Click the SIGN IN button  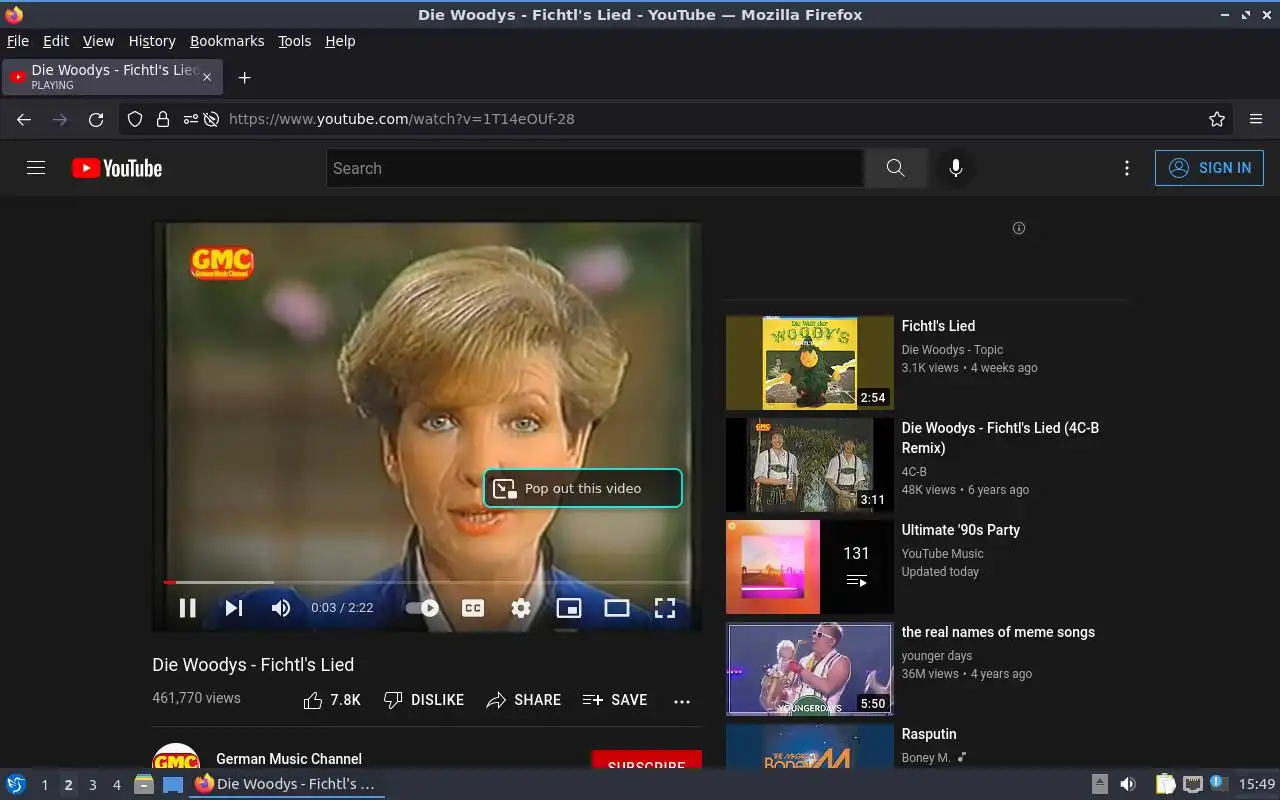coord(1209,168)
